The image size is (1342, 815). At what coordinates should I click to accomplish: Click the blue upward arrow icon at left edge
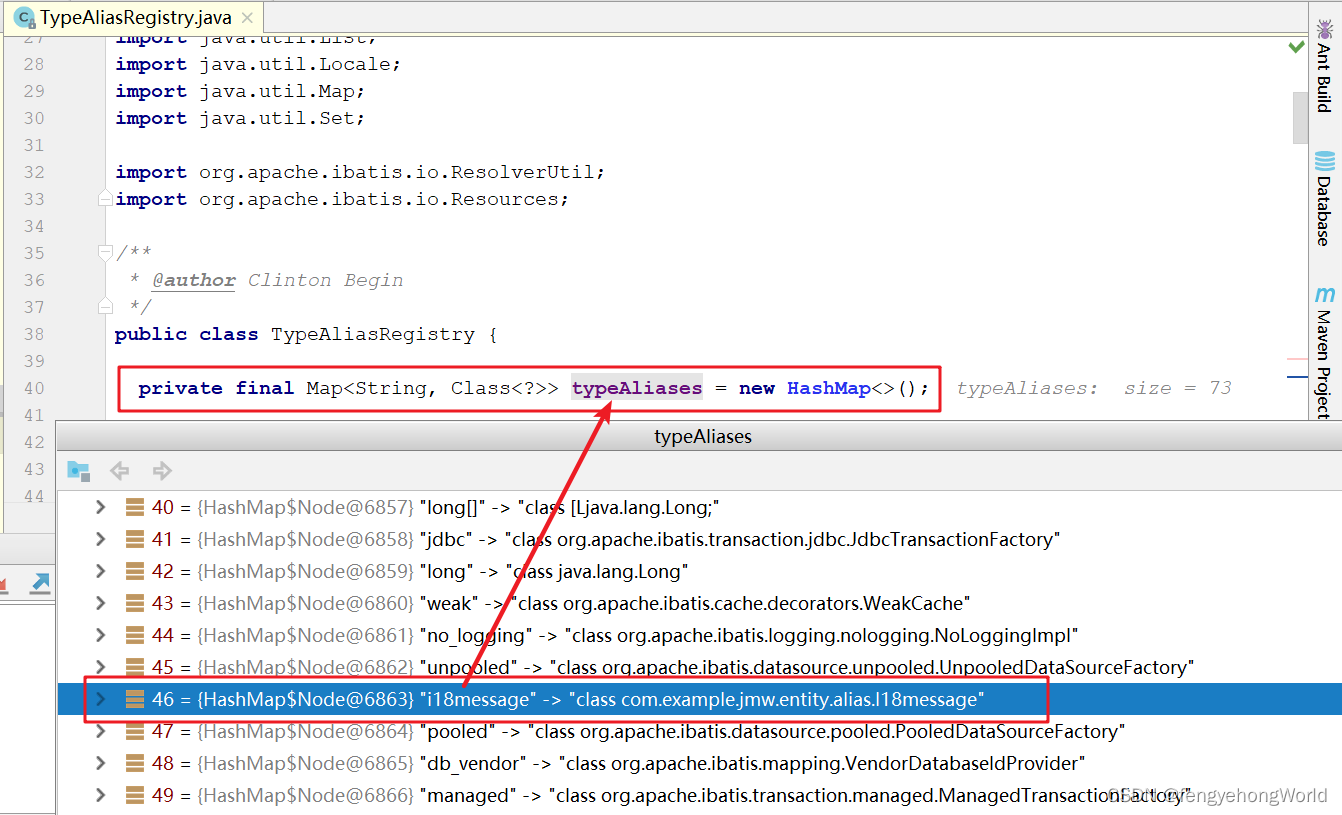click(x=40, y=583)
